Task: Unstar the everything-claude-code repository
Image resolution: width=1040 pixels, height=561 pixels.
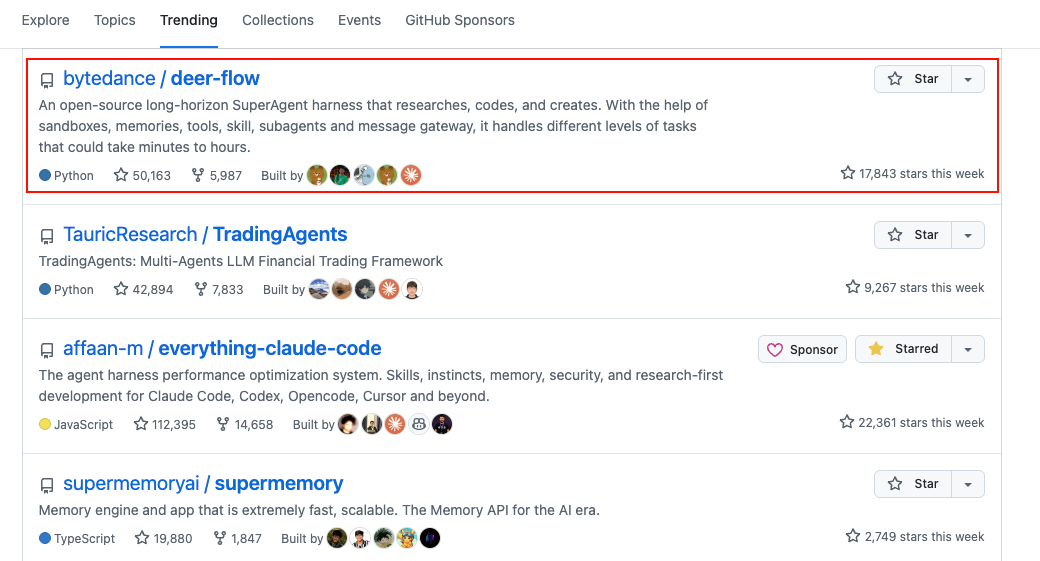Action: [x=903, y=349]
